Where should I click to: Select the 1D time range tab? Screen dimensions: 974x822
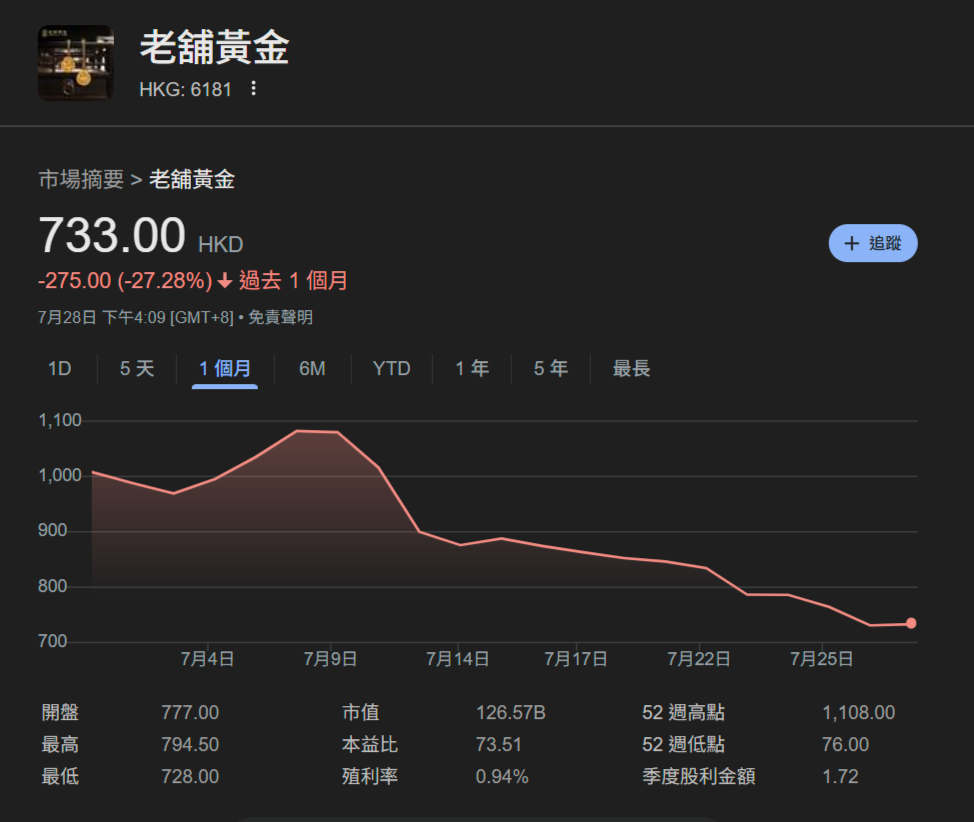point(60,369)
